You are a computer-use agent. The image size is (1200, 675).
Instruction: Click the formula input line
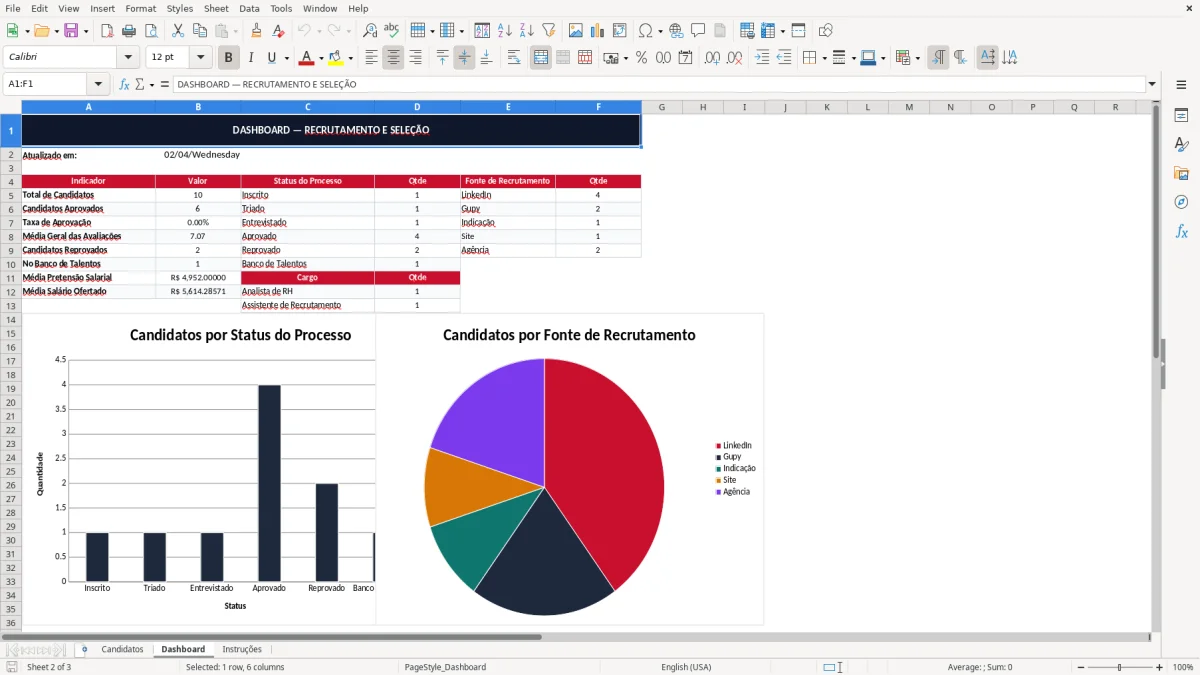tap(658, 85)
